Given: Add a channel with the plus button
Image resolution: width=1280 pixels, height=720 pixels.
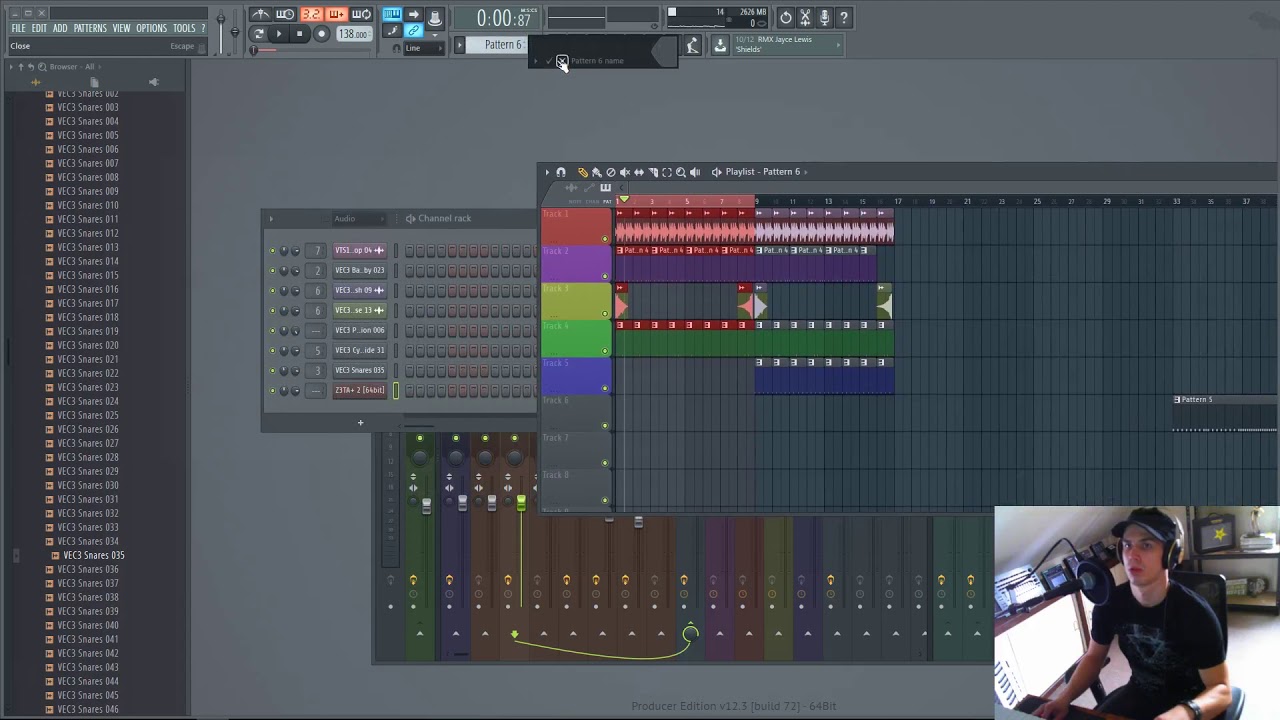Looking at the screenshot, I should pyautogui.click(x=360, y=422).
